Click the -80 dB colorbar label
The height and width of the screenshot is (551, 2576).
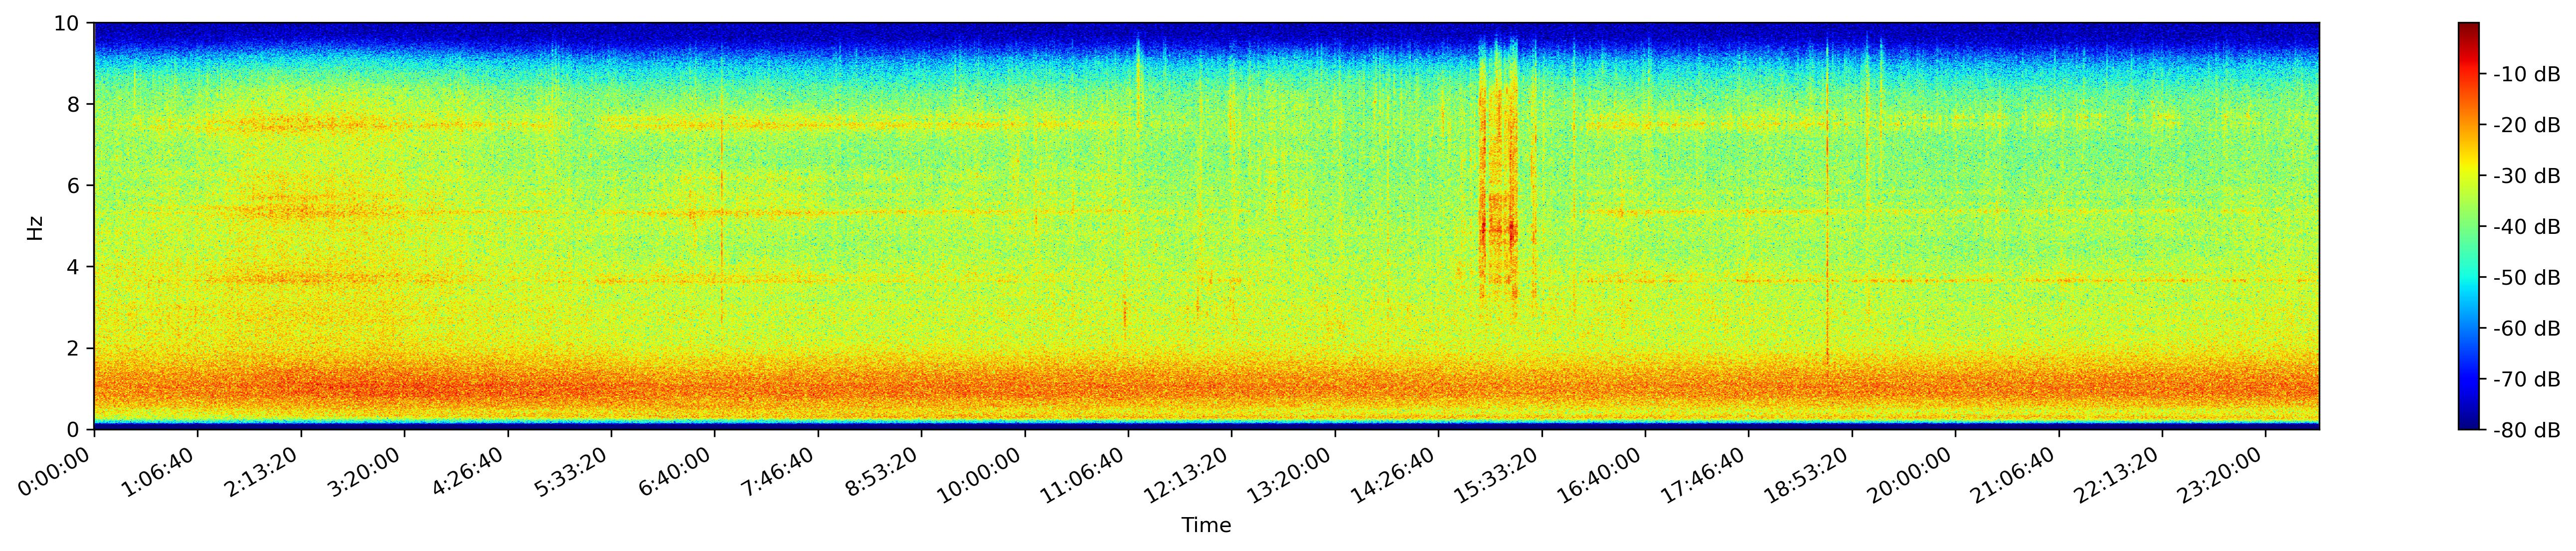pos(2526,430)
